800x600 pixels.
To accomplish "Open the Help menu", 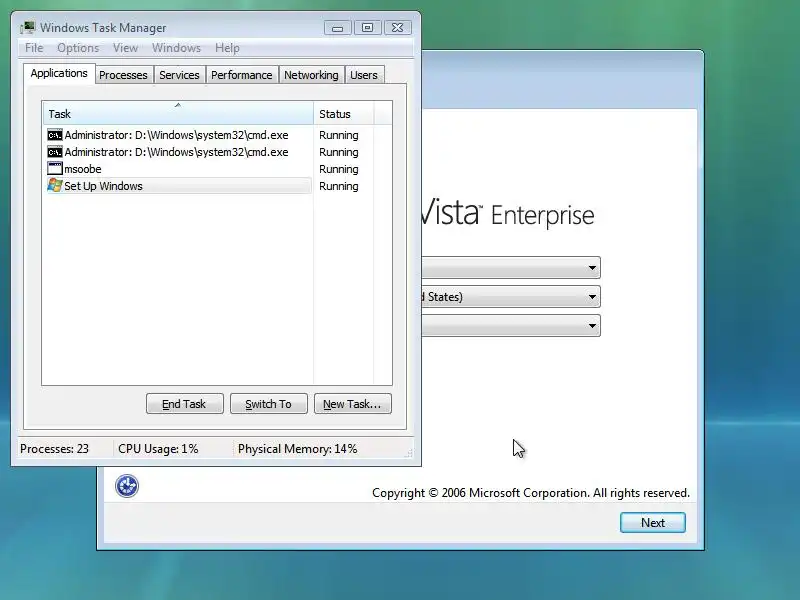I will pyautogui.click(x=227, y=48).
